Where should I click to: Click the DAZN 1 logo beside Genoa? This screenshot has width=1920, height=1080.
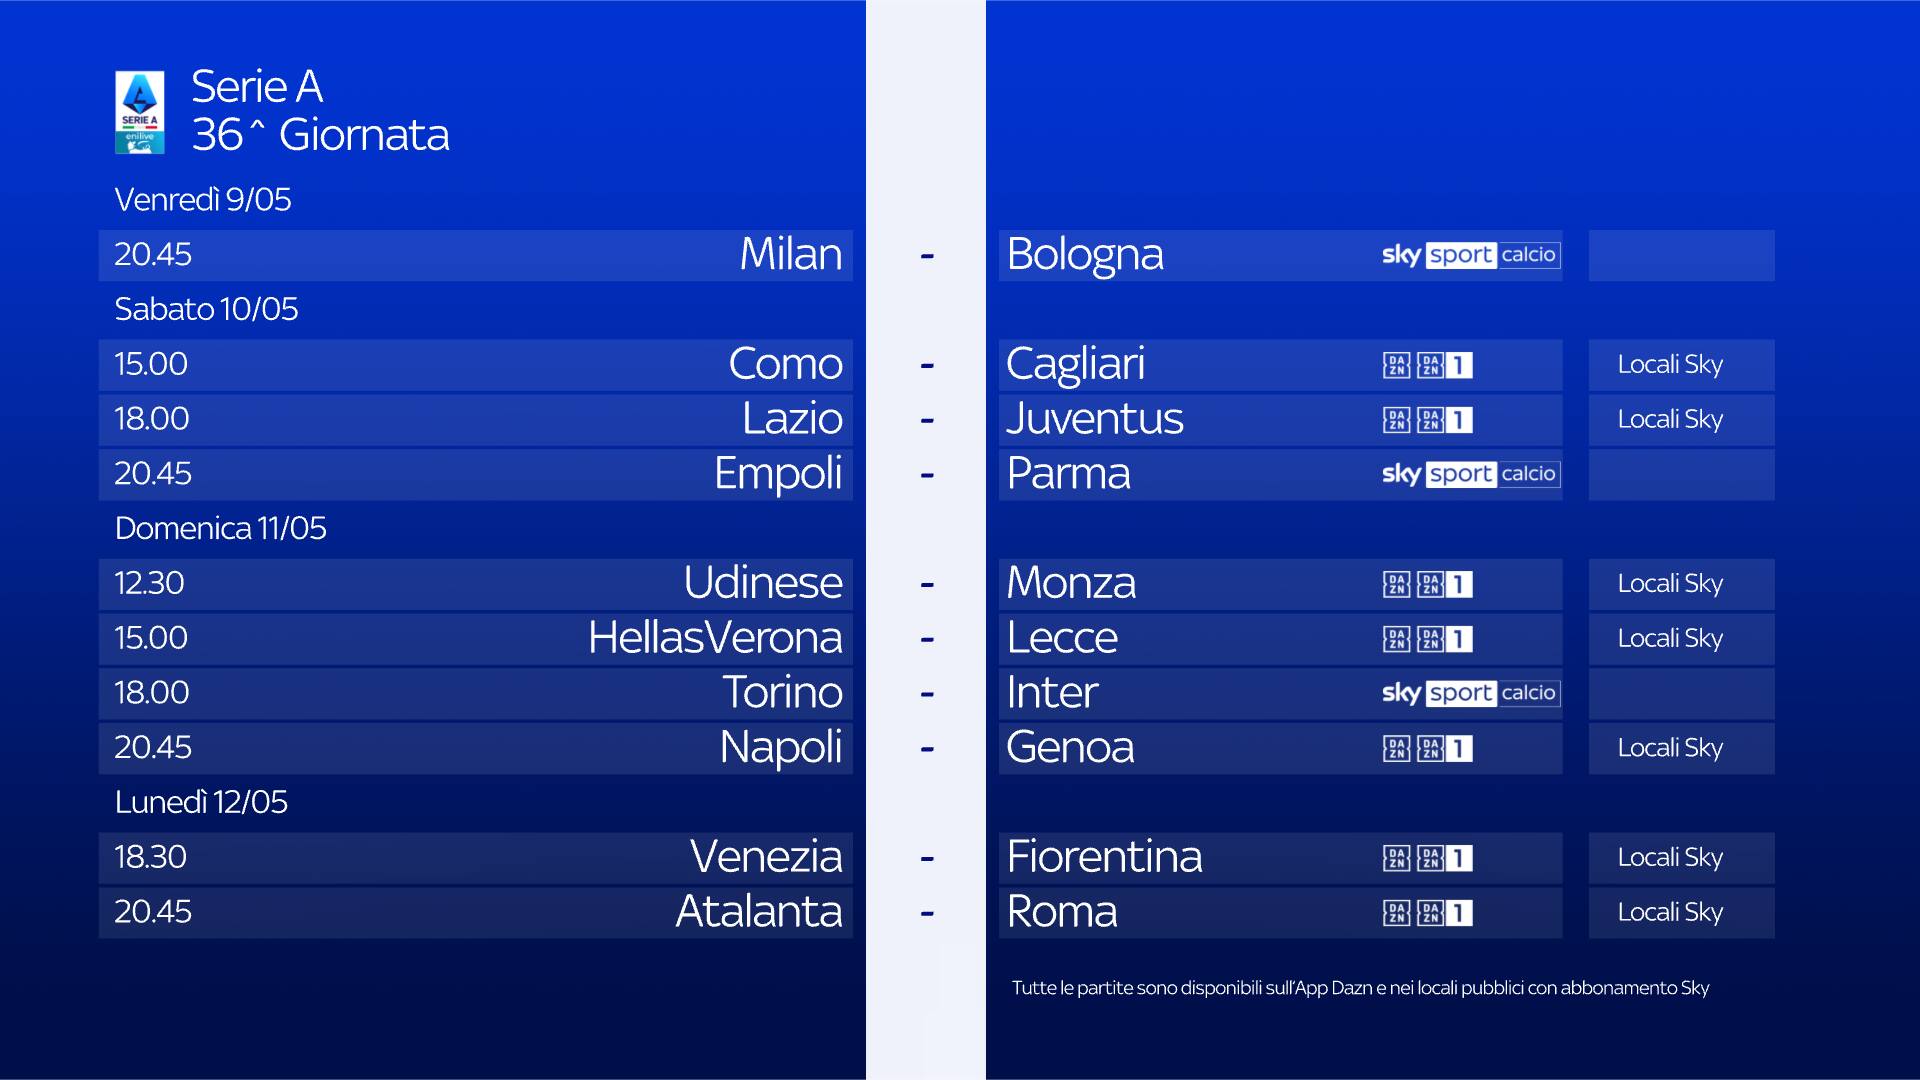pyautogui.click(x=1445, y=748)
